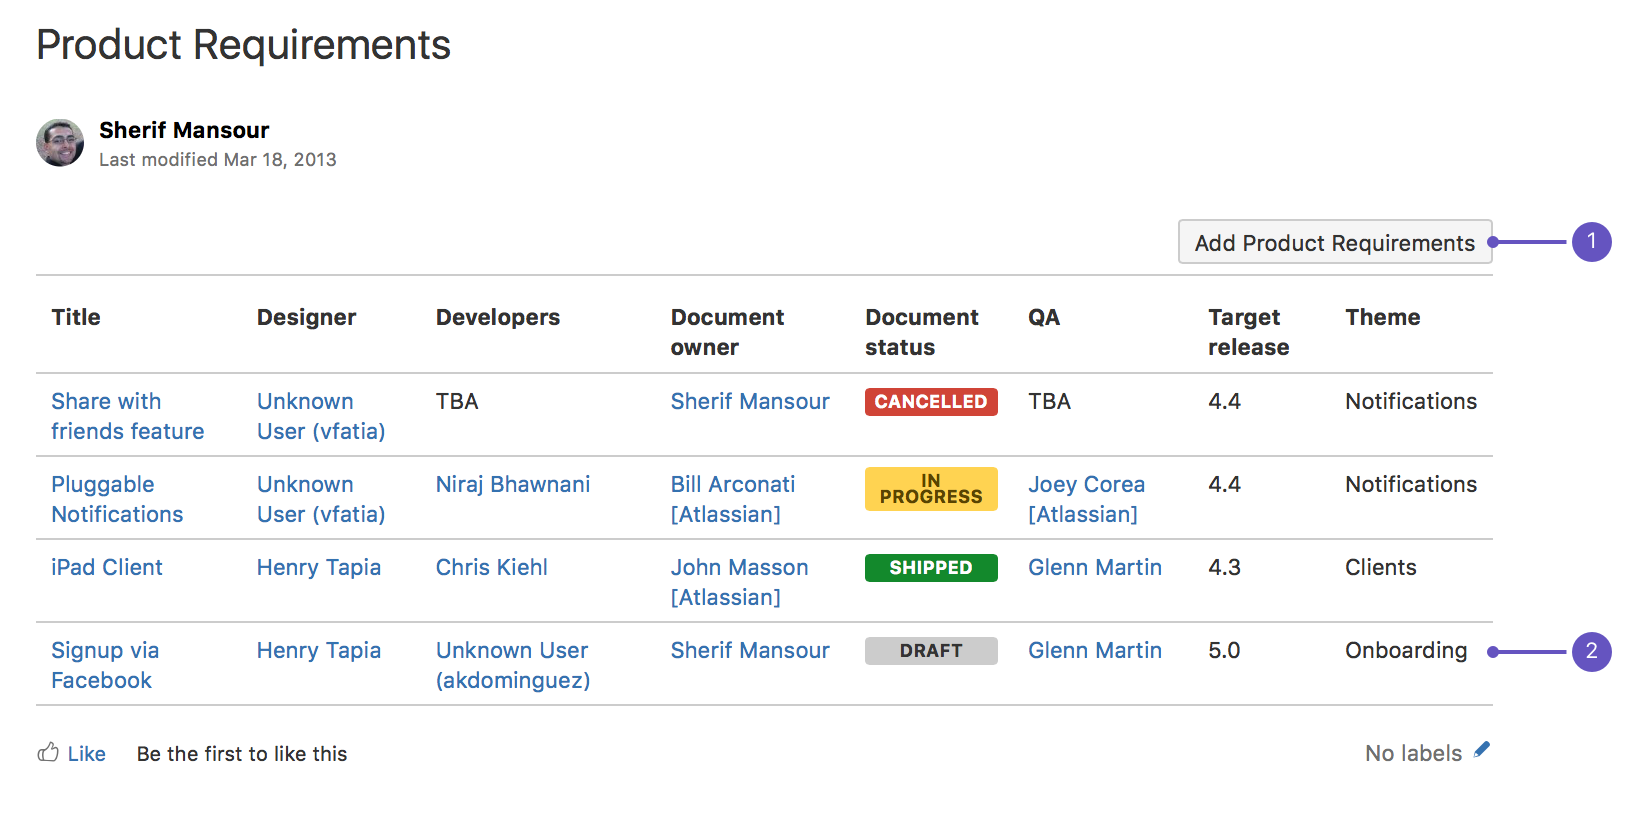
Task: Click the QA column header
Action: 1044,317
